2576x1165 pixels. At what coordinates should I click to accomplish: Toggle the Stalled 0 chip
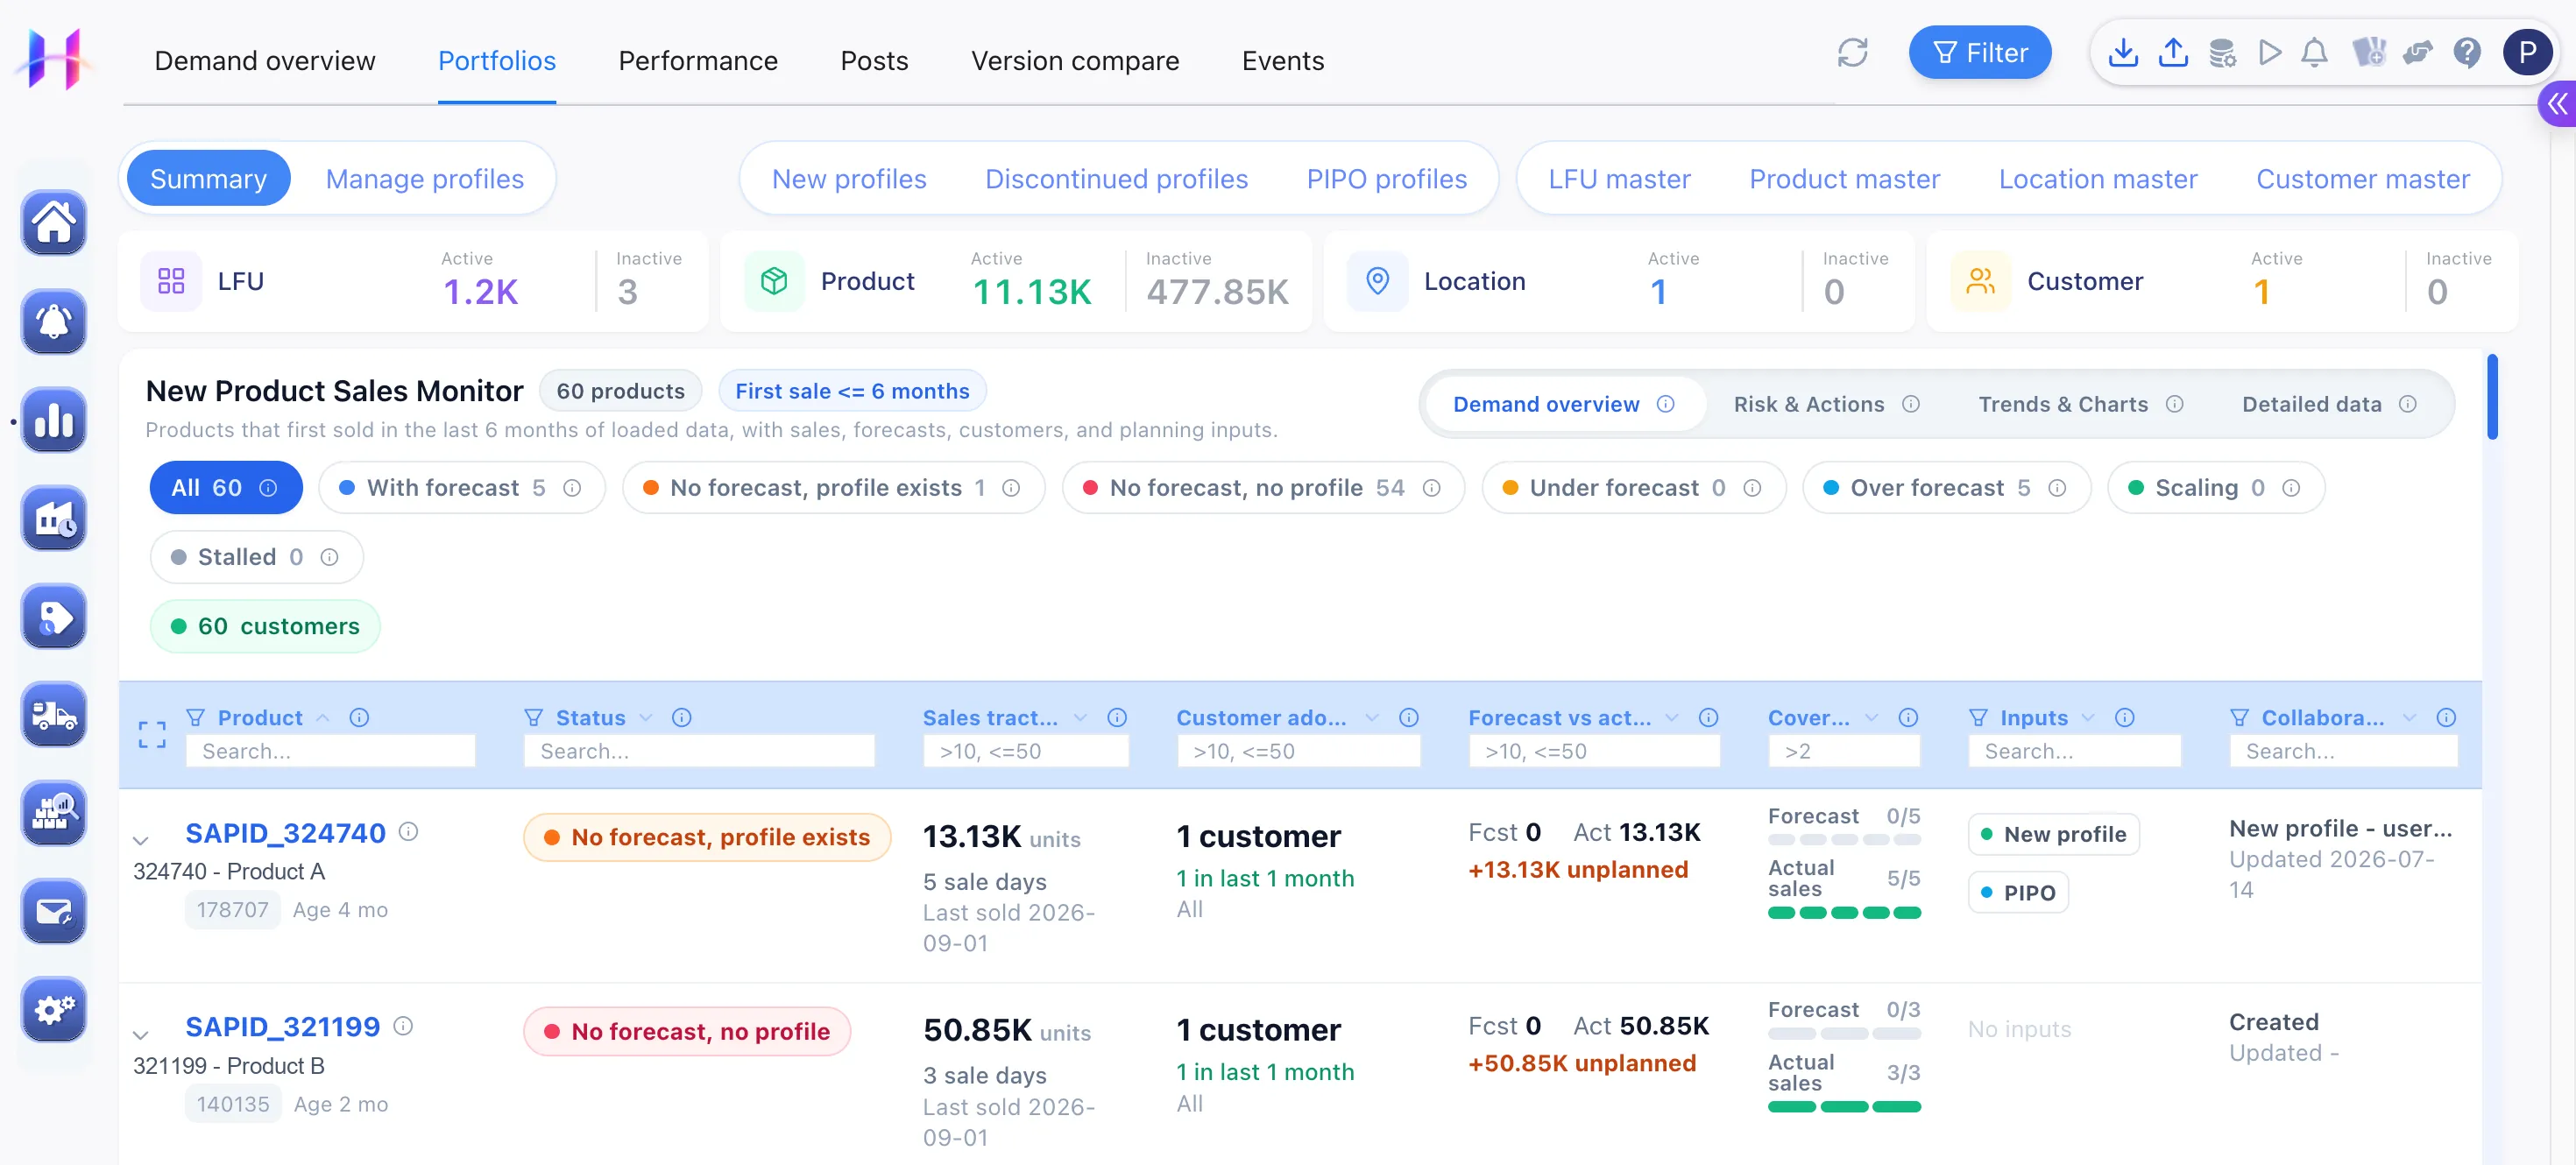256,557
